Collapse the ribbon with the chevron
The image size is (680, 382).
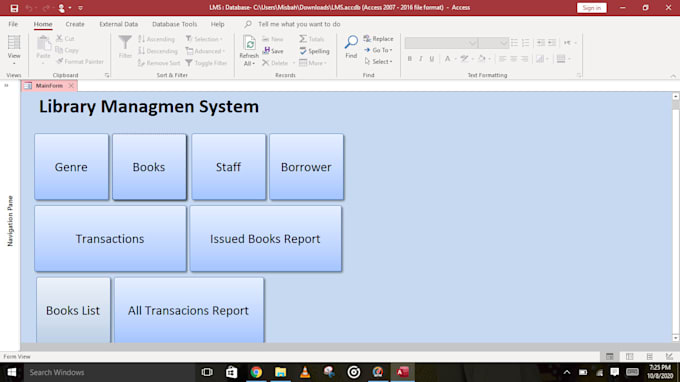[x=673, y=76]
